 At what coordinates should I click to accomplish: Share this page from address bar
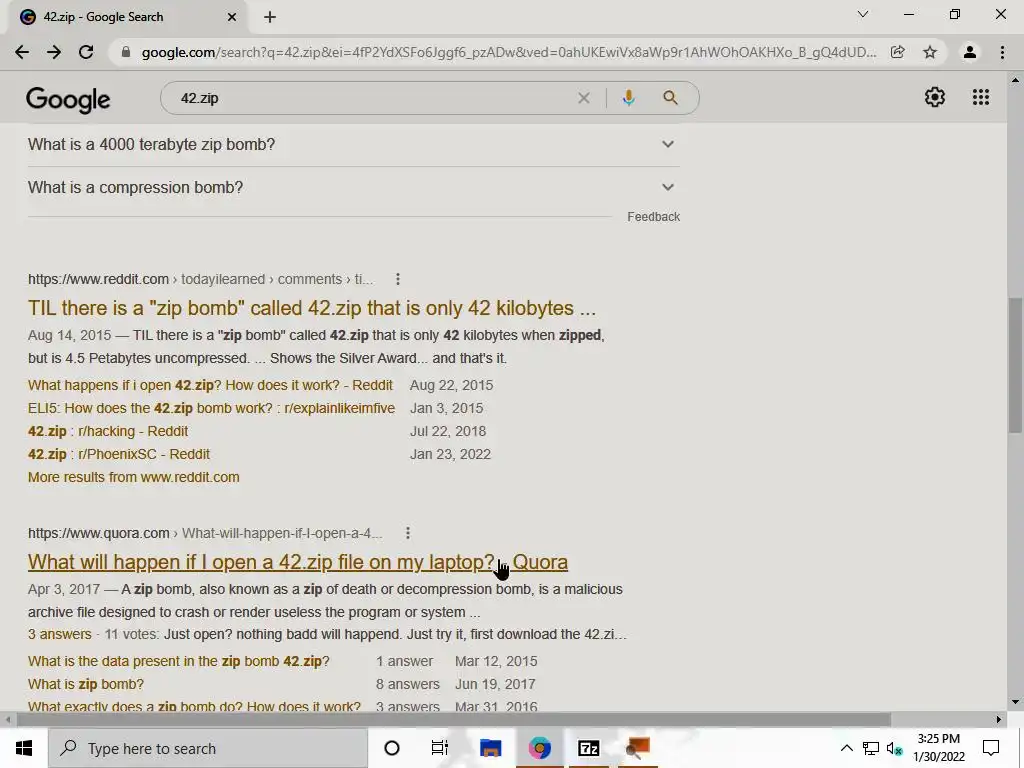pos(898,52)
